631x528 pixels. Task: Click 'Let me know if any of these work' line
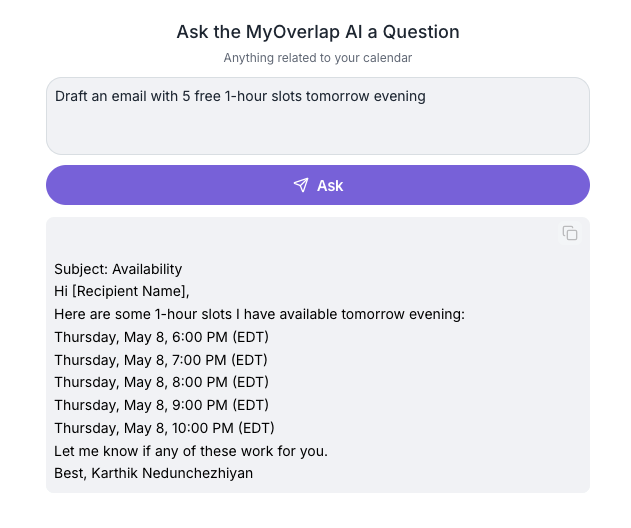(191, 451)
